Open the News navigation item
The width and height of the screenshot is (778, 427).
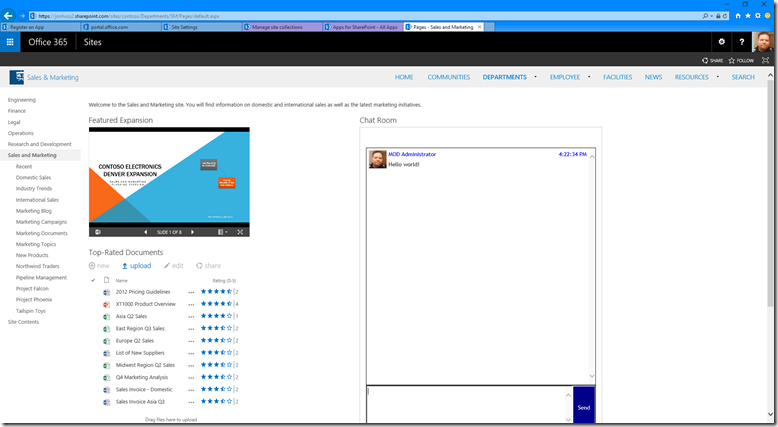(653, 77)
